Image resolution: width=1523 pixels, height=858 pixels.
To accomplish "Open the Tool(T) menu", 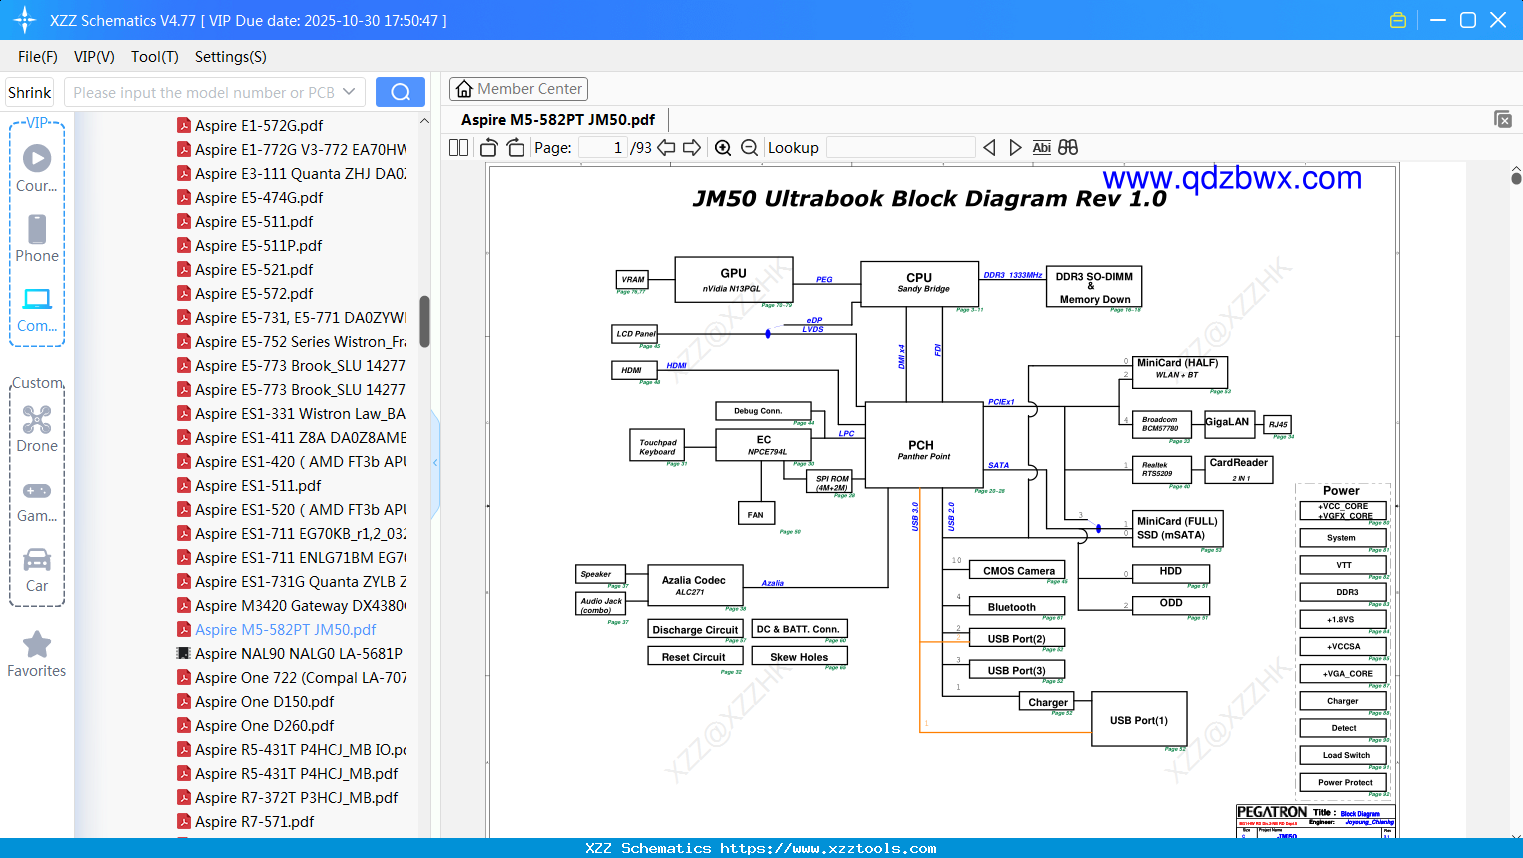I will pos(154,57).
